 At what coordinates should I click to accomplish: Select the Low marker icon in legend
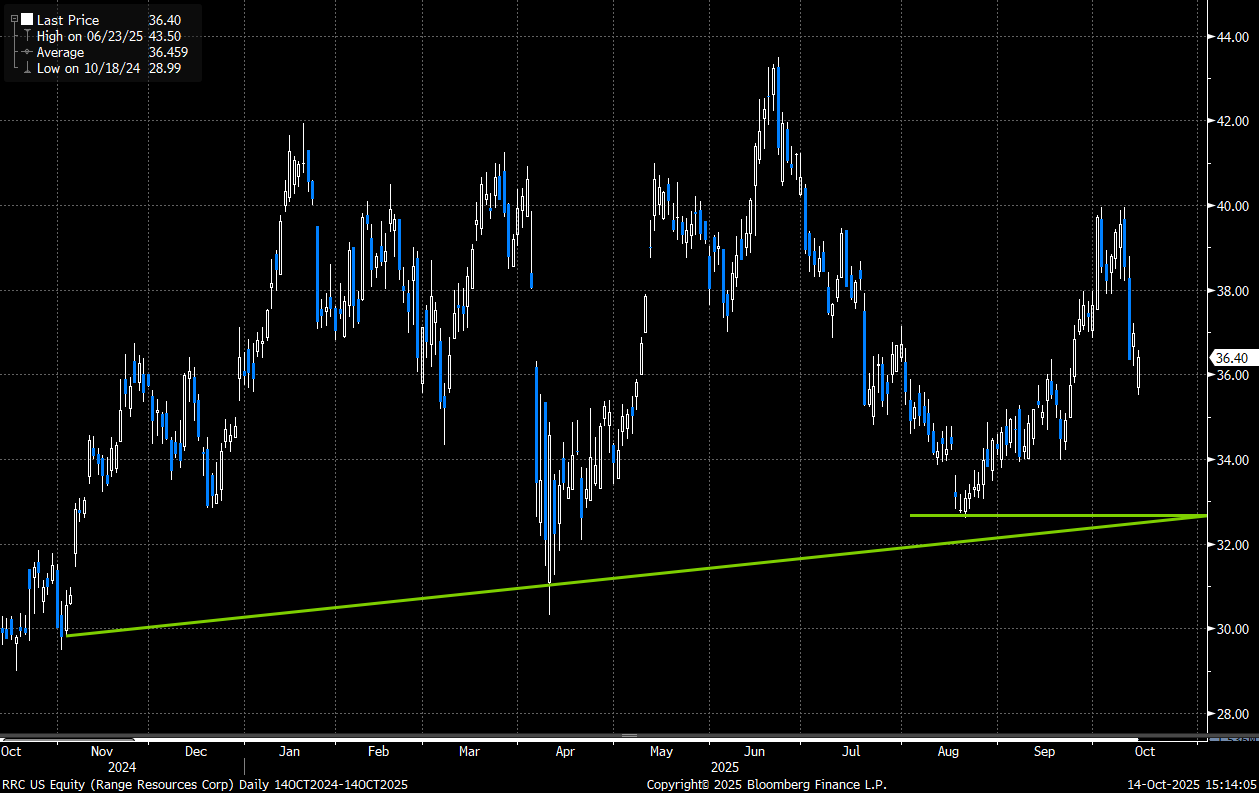pyautogui.click(x=26, y=68)
